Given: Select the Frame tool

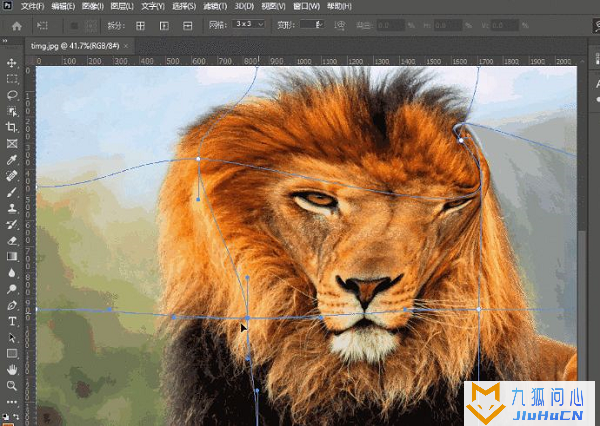Looking at the screenshot, I should point(12,144).
